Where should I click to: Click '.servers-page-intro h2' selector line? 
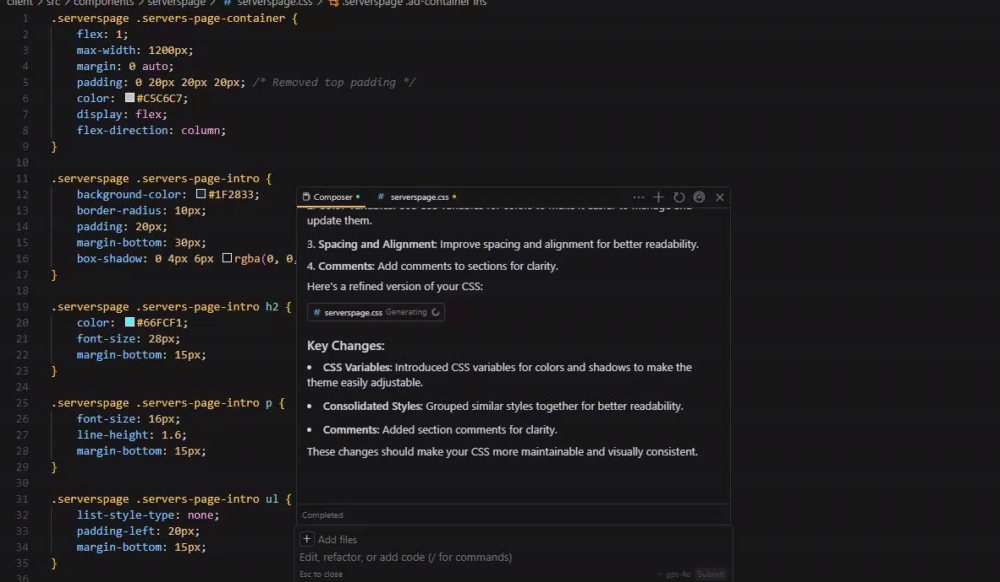click(x=171, y=307)
